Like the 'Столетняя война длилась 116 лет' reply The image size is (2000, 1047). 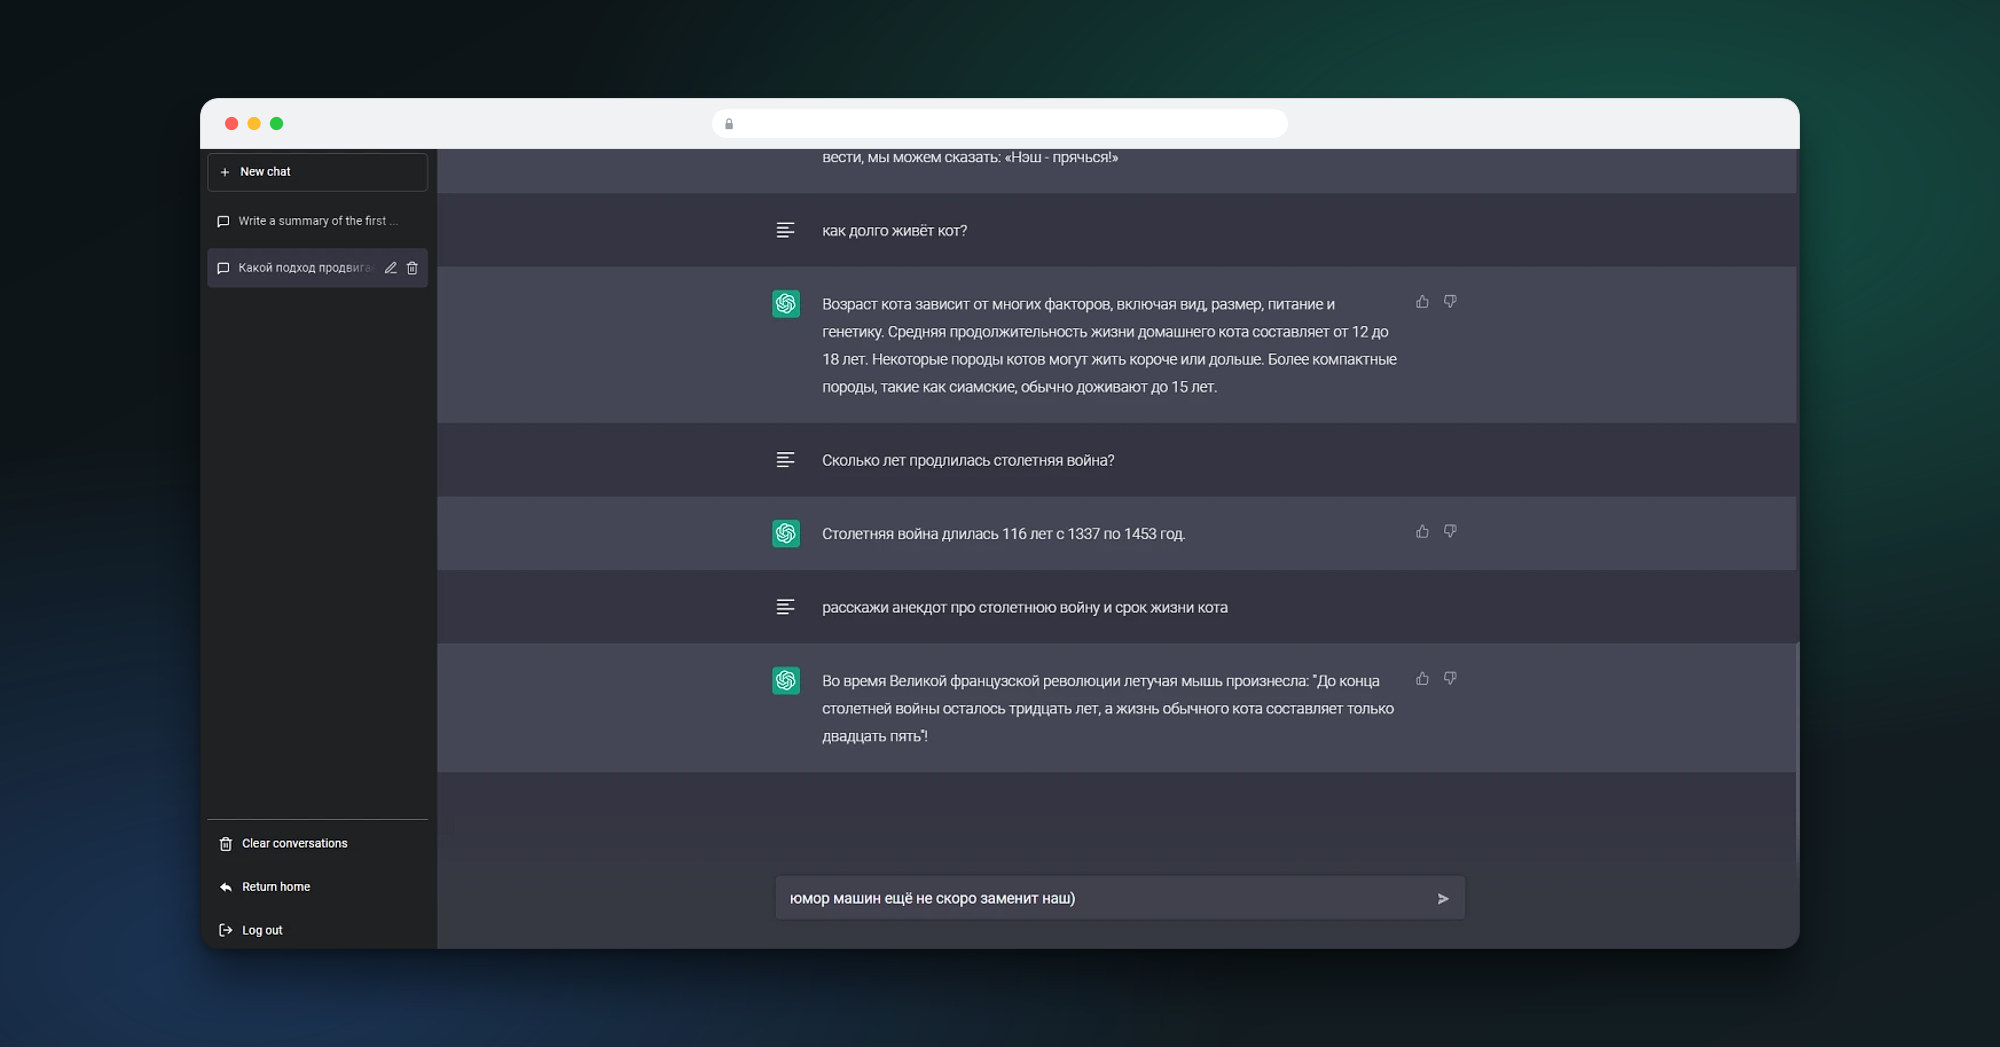pyautogui.click(x=1422, y=532)
